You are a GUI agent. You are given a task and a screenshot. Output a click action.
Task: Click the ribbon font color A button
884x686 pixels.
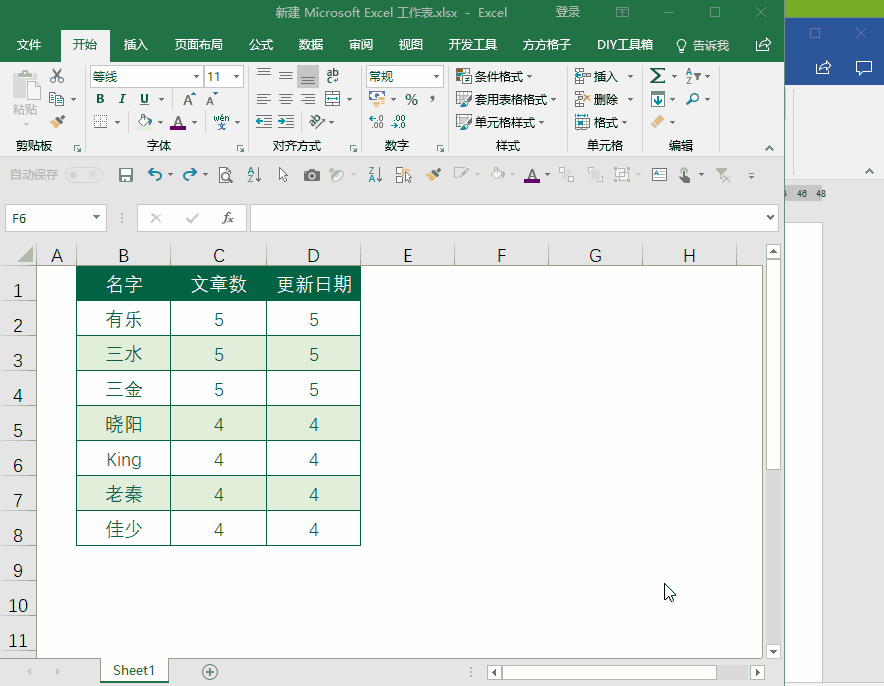pos(178,122)
